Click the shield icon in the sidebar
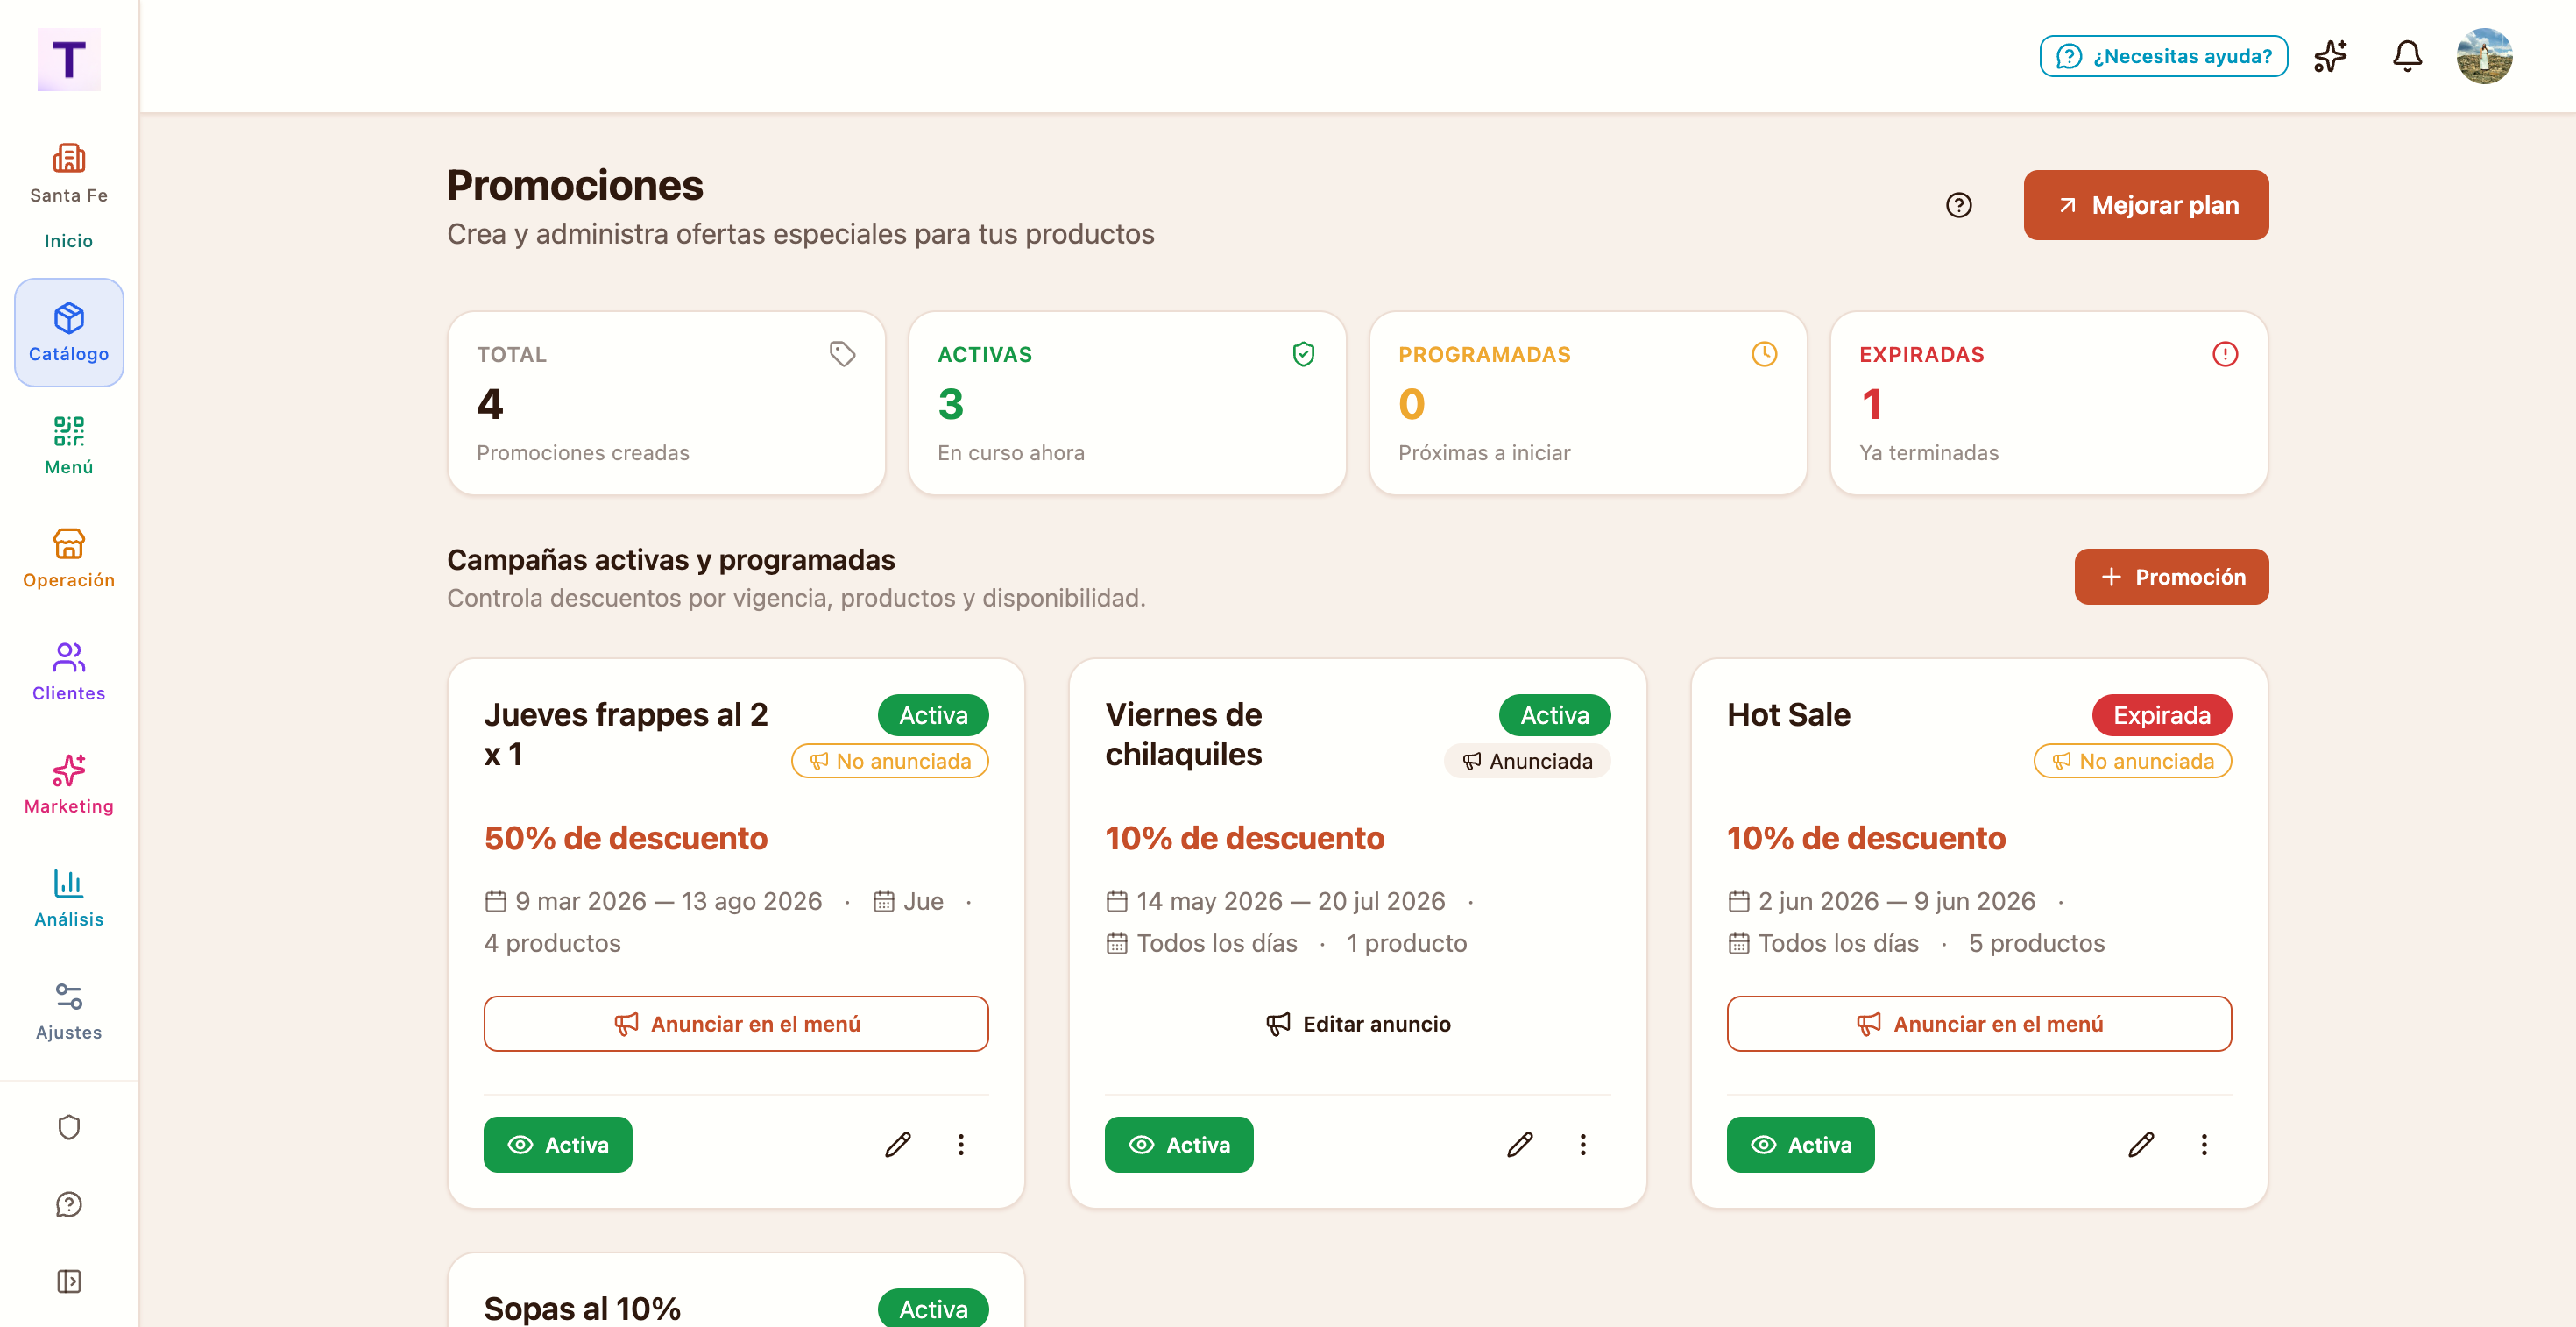2576x1327 pixels. click(68, 1127)
